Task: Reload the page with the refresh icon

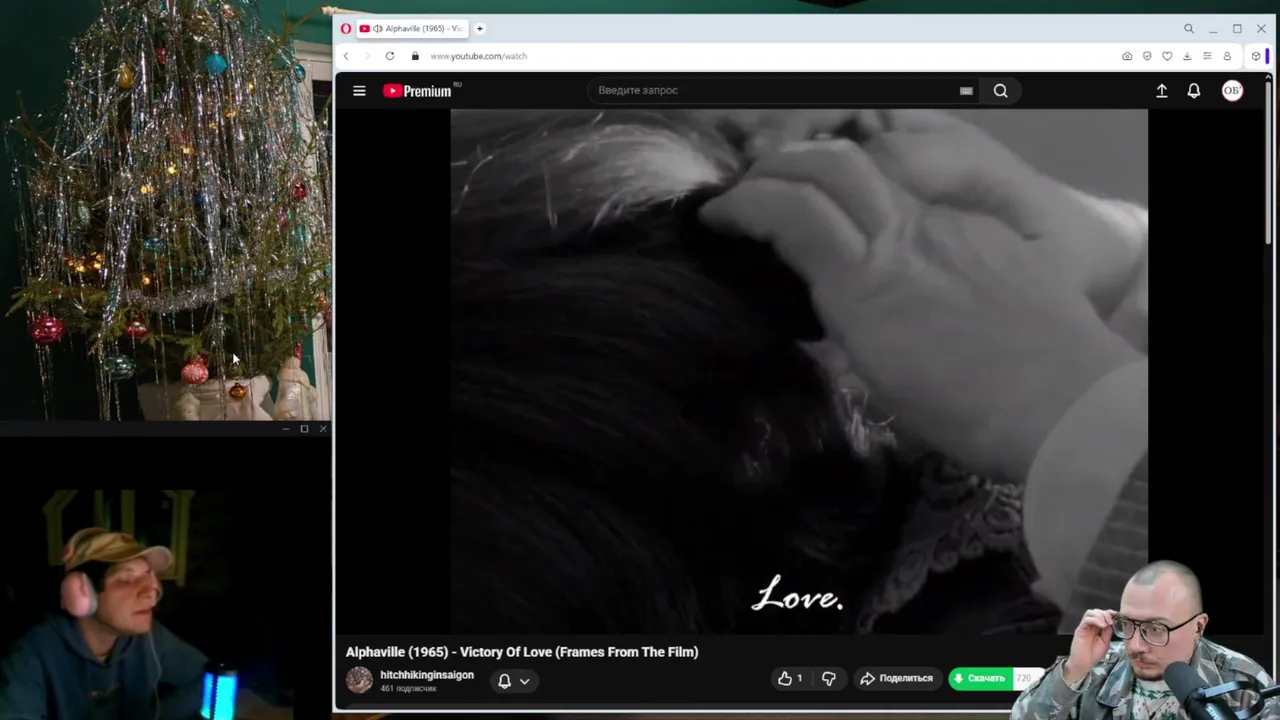Action: click(390, 56)
